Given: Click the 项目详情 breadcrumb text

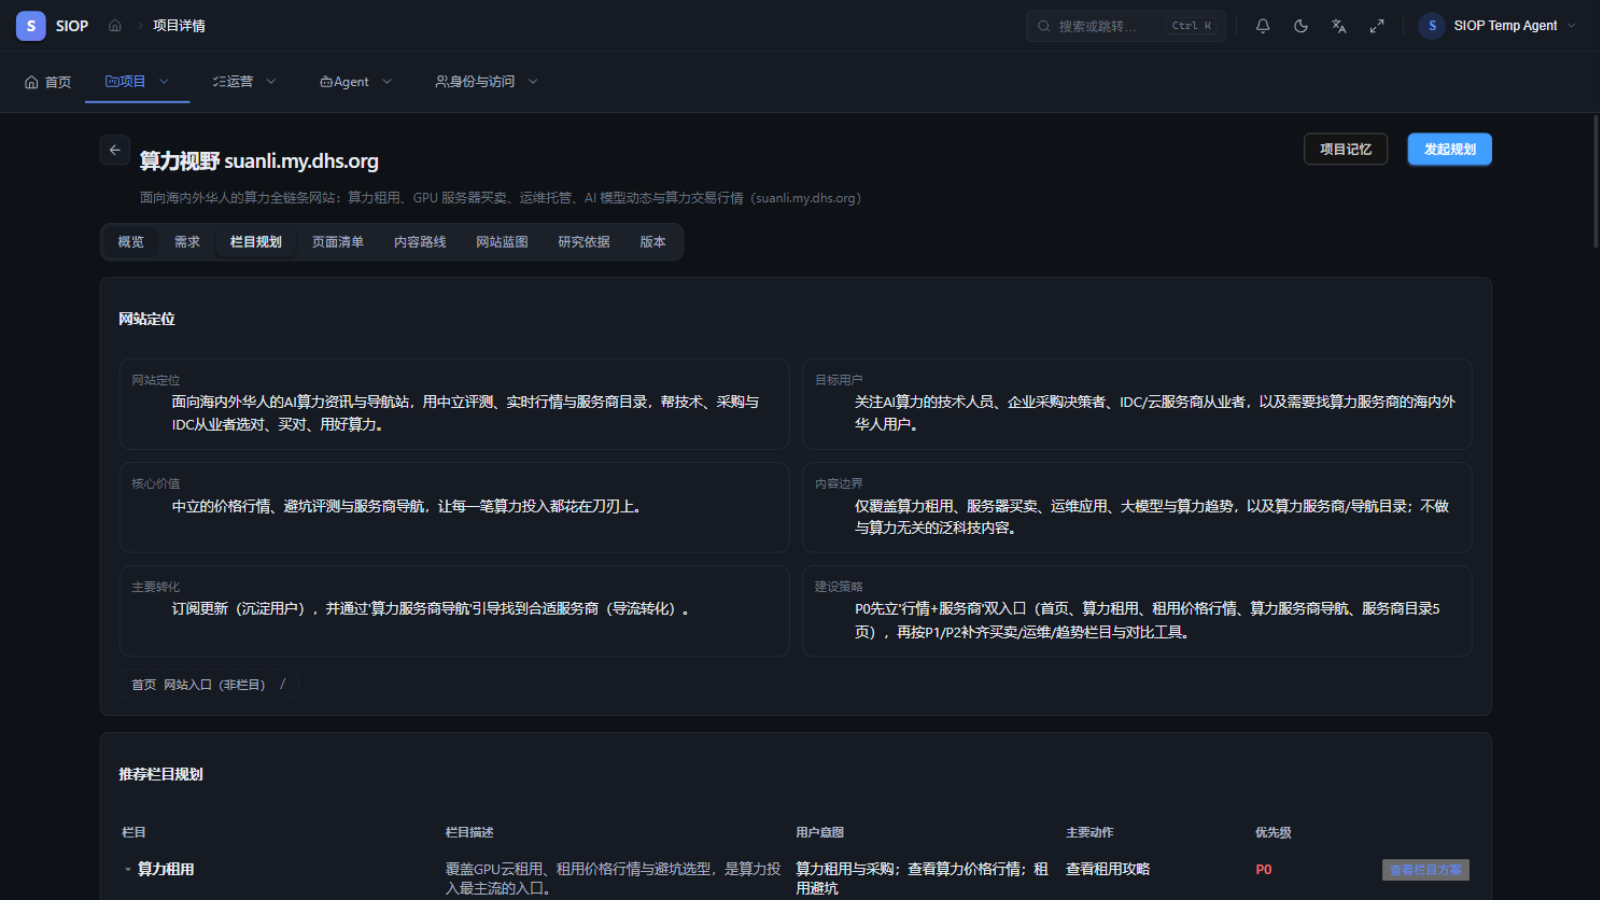Looking at the screenshot, I should click(x=179, y=26).
